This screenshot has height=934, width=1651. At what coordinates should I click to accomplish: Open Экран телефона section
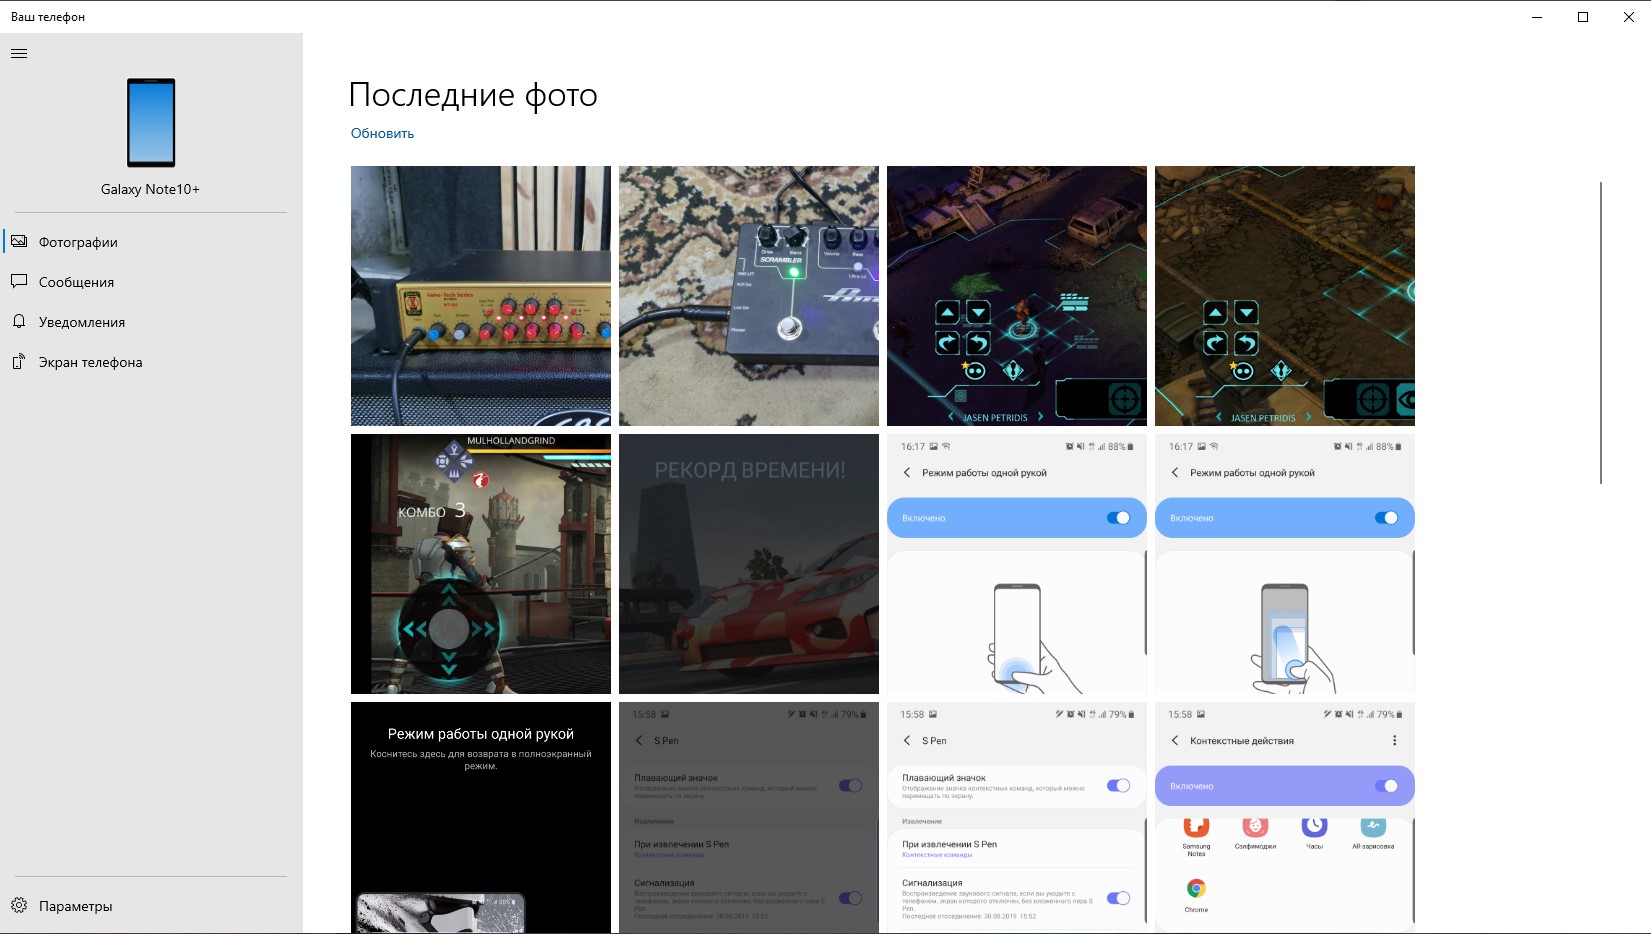(x=151, y=362)
